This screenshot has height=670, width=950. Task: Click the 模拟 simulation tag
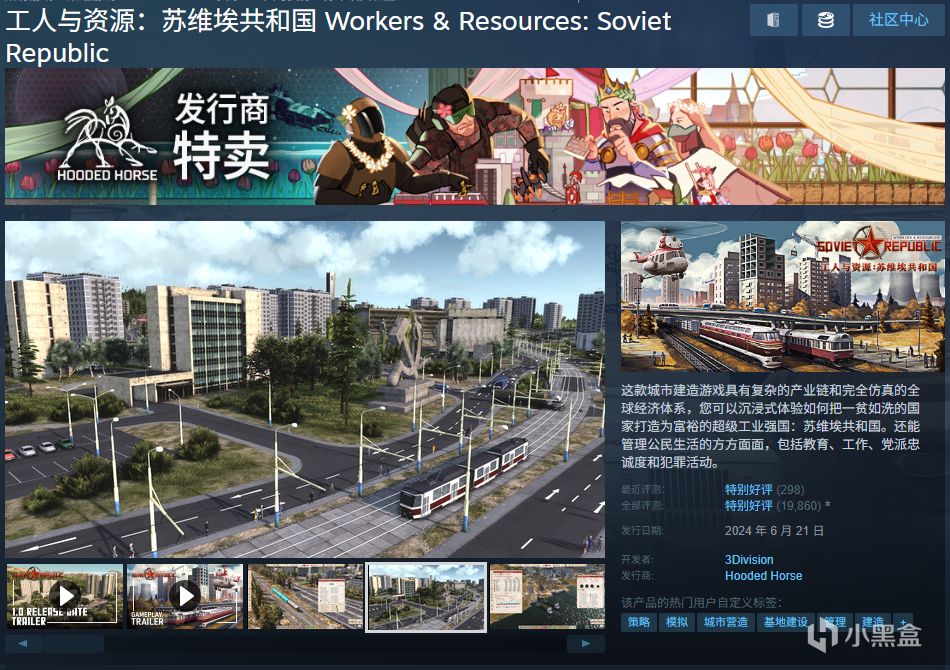(x=677, y=622)
